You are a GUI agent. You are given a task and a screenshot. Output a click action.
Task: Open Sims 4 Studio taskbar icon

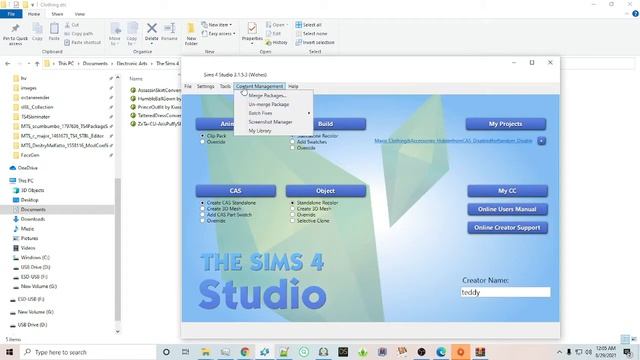coord(264,352)
